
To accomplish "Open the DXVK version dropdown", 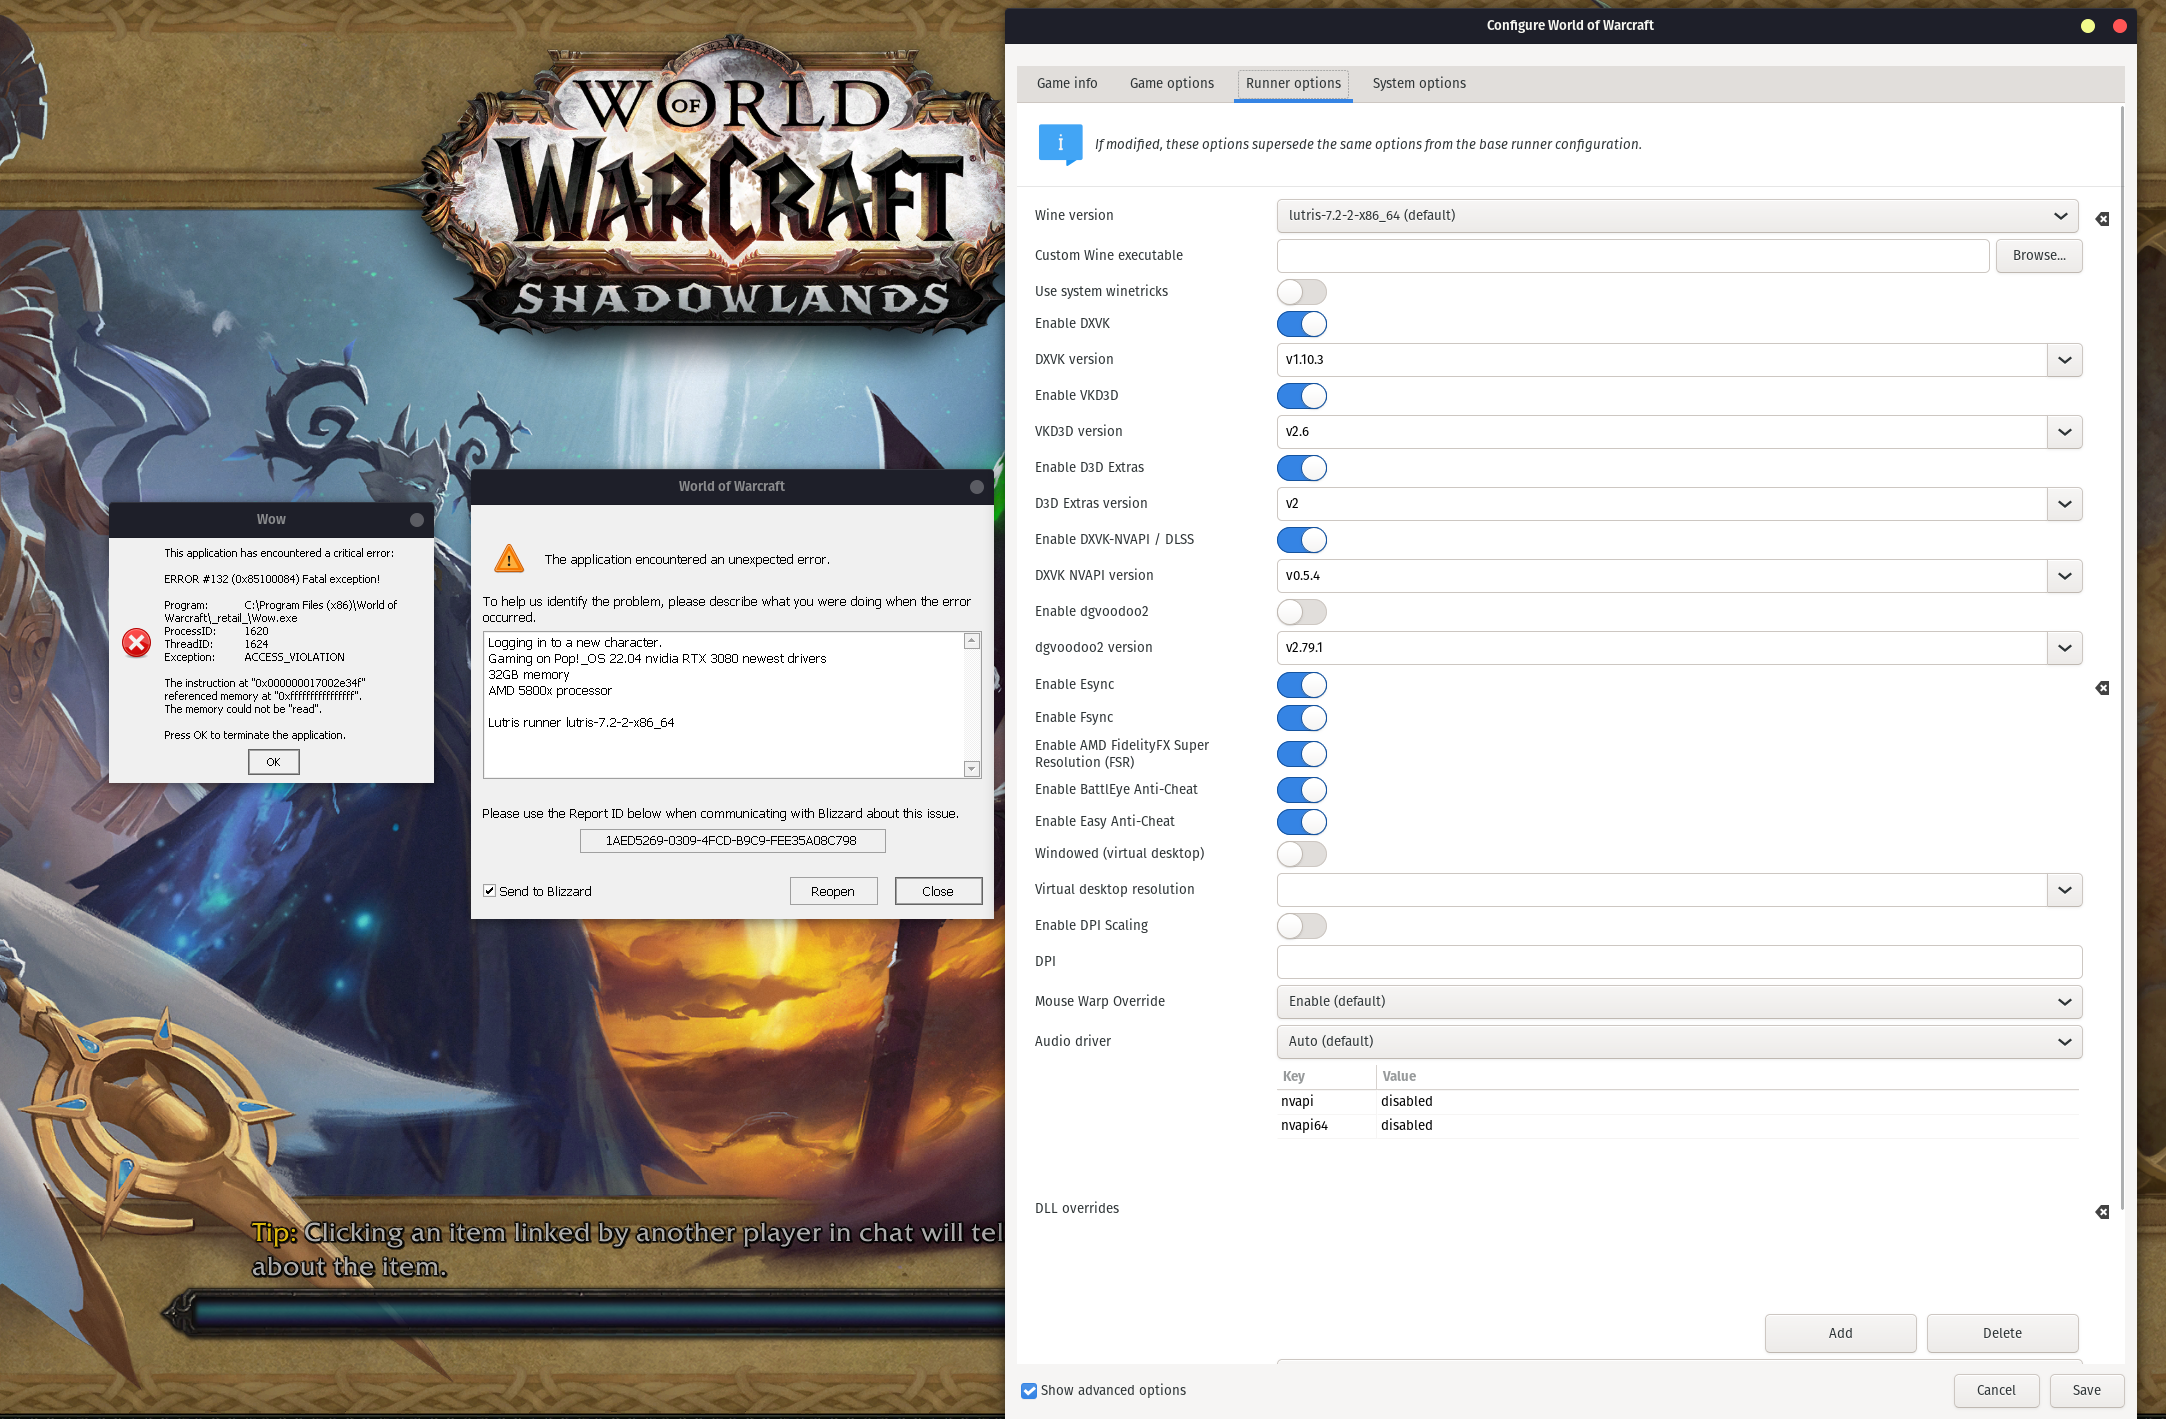I will tap(2064, 360).
